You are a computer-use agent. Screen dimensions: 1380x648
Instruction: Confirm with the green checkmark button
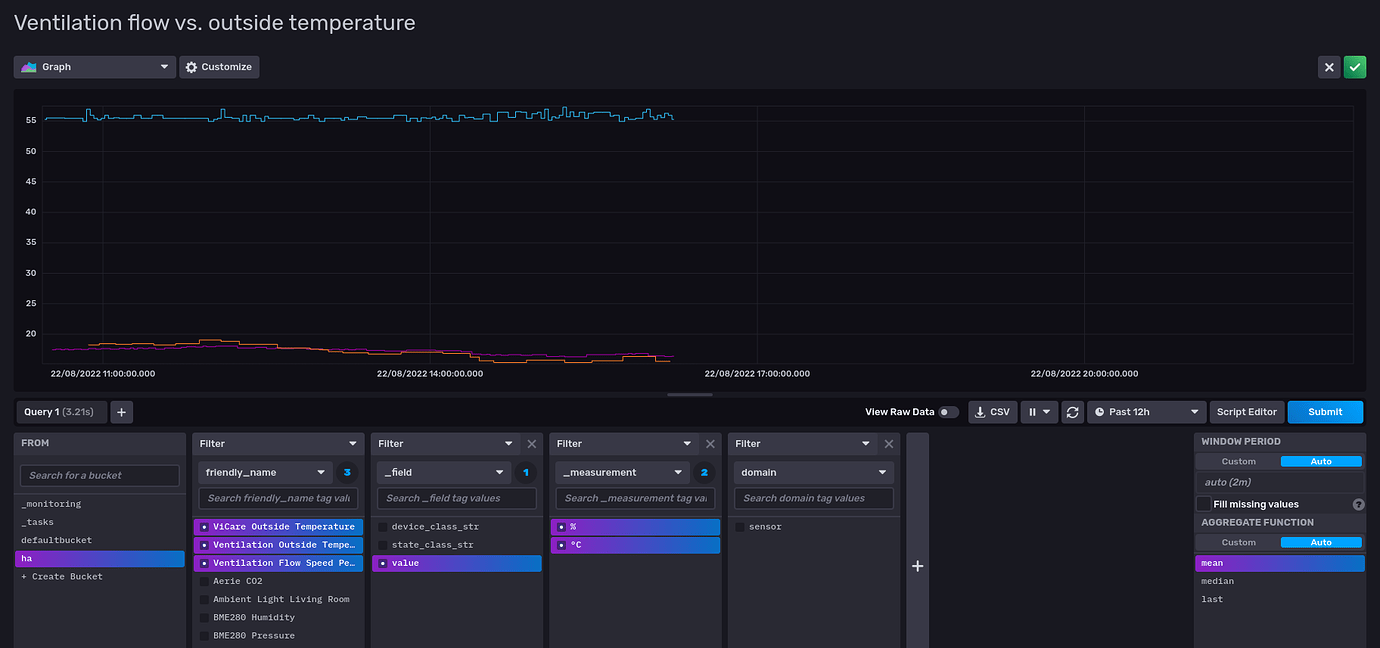click(x=1355, y=67)
